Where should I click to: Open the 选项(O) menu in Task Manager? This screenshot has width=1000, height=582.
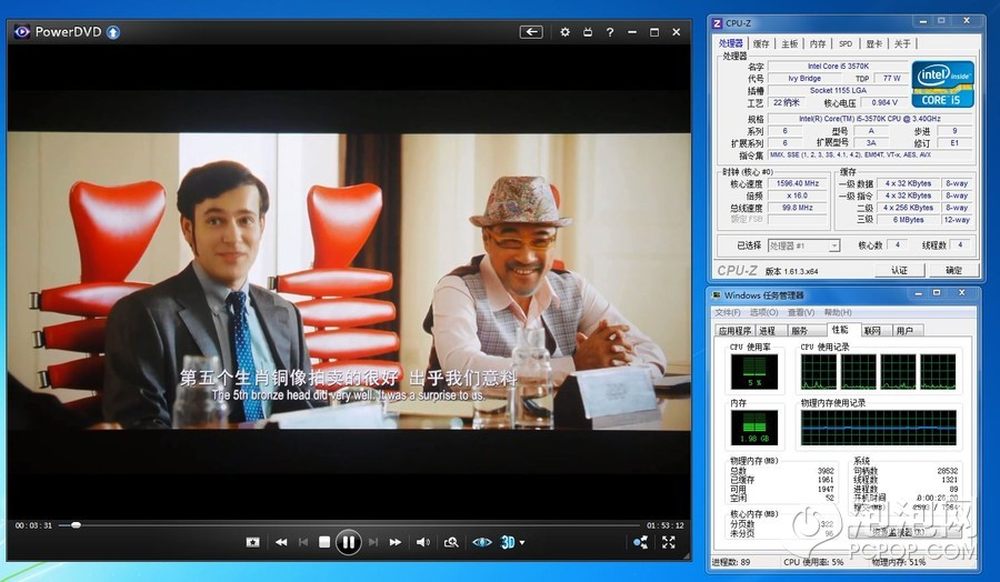tap(763, 312)
